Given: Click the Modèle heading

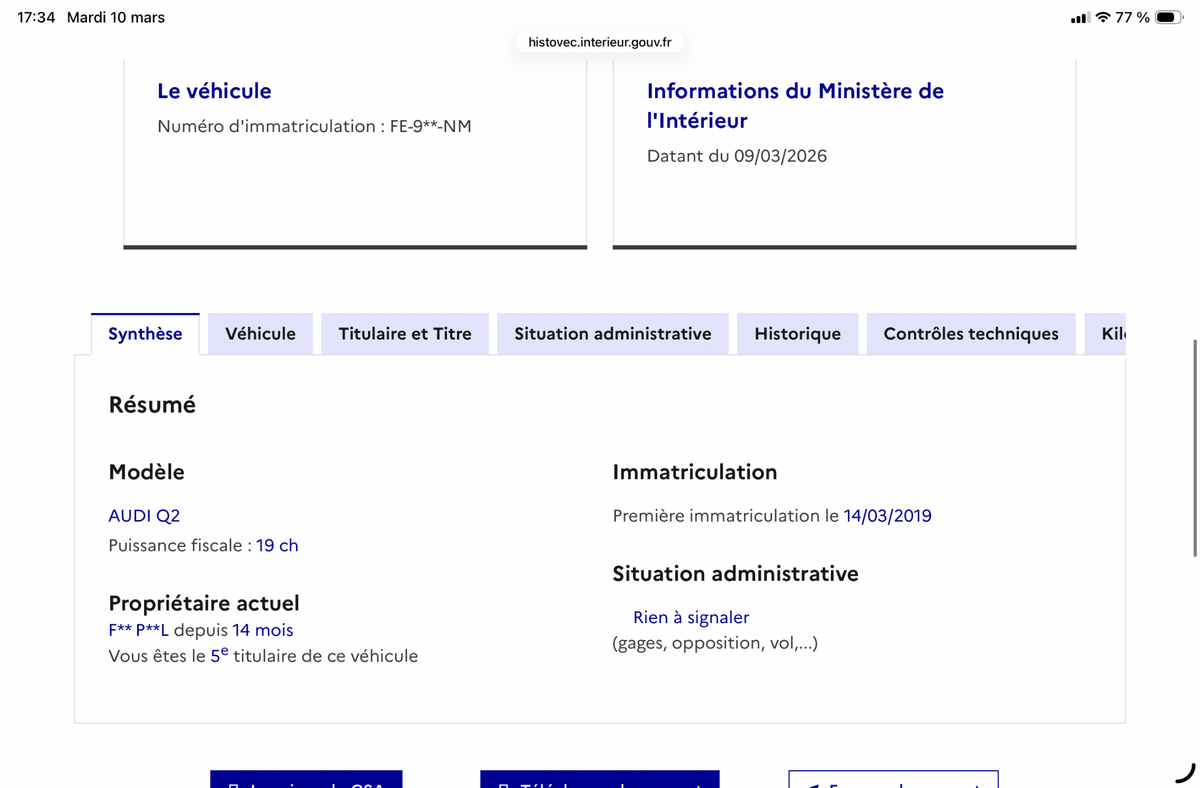Looking at the screenshot, I should click(146, 472).
